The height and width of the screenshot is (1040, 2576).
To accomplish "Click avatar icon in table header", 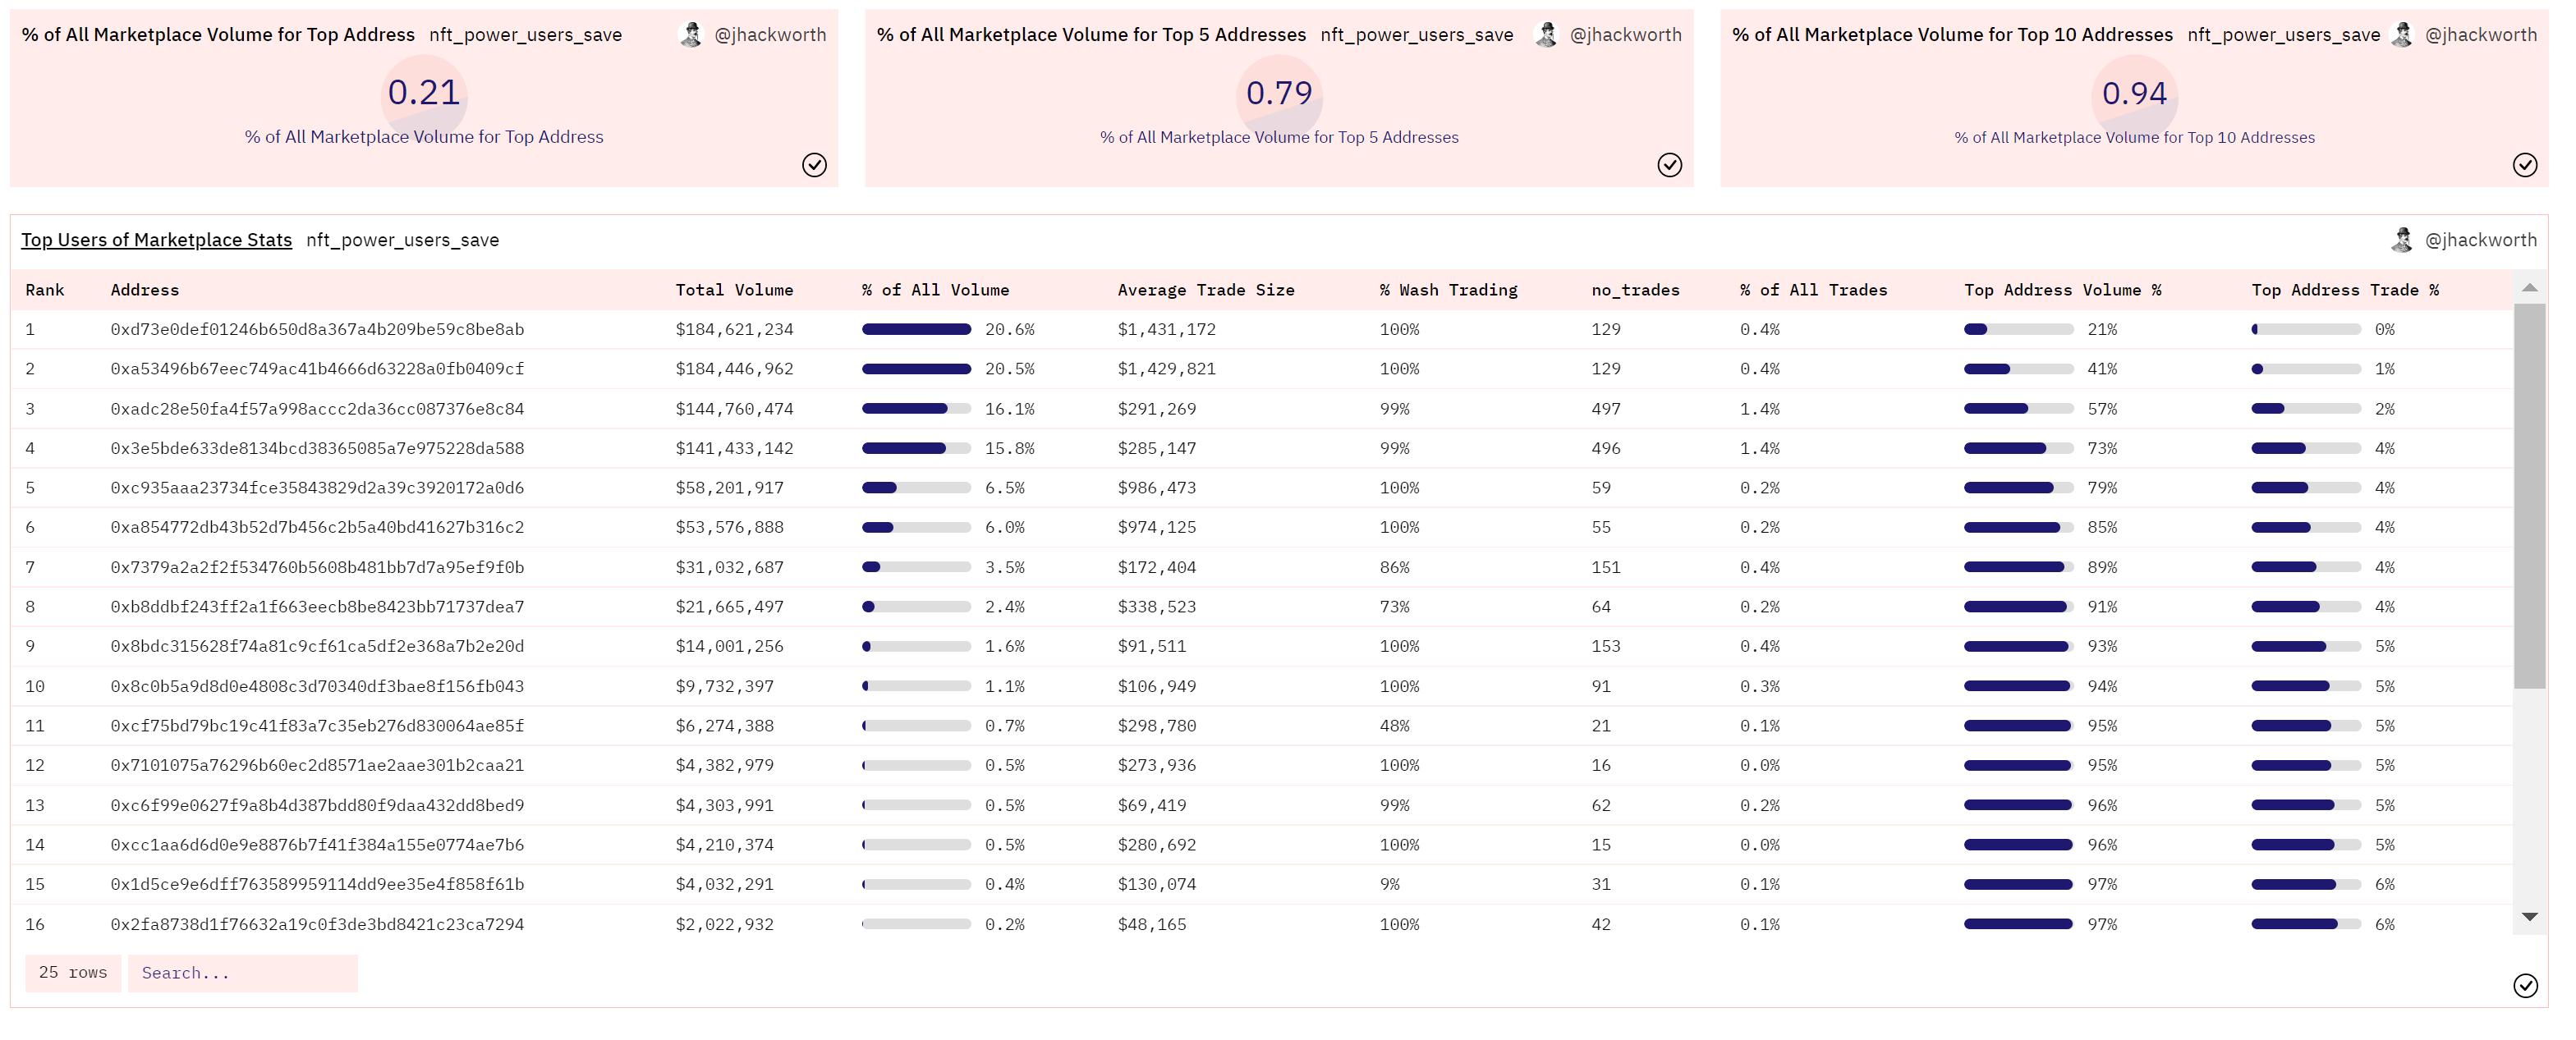I will coord(2400,240).
